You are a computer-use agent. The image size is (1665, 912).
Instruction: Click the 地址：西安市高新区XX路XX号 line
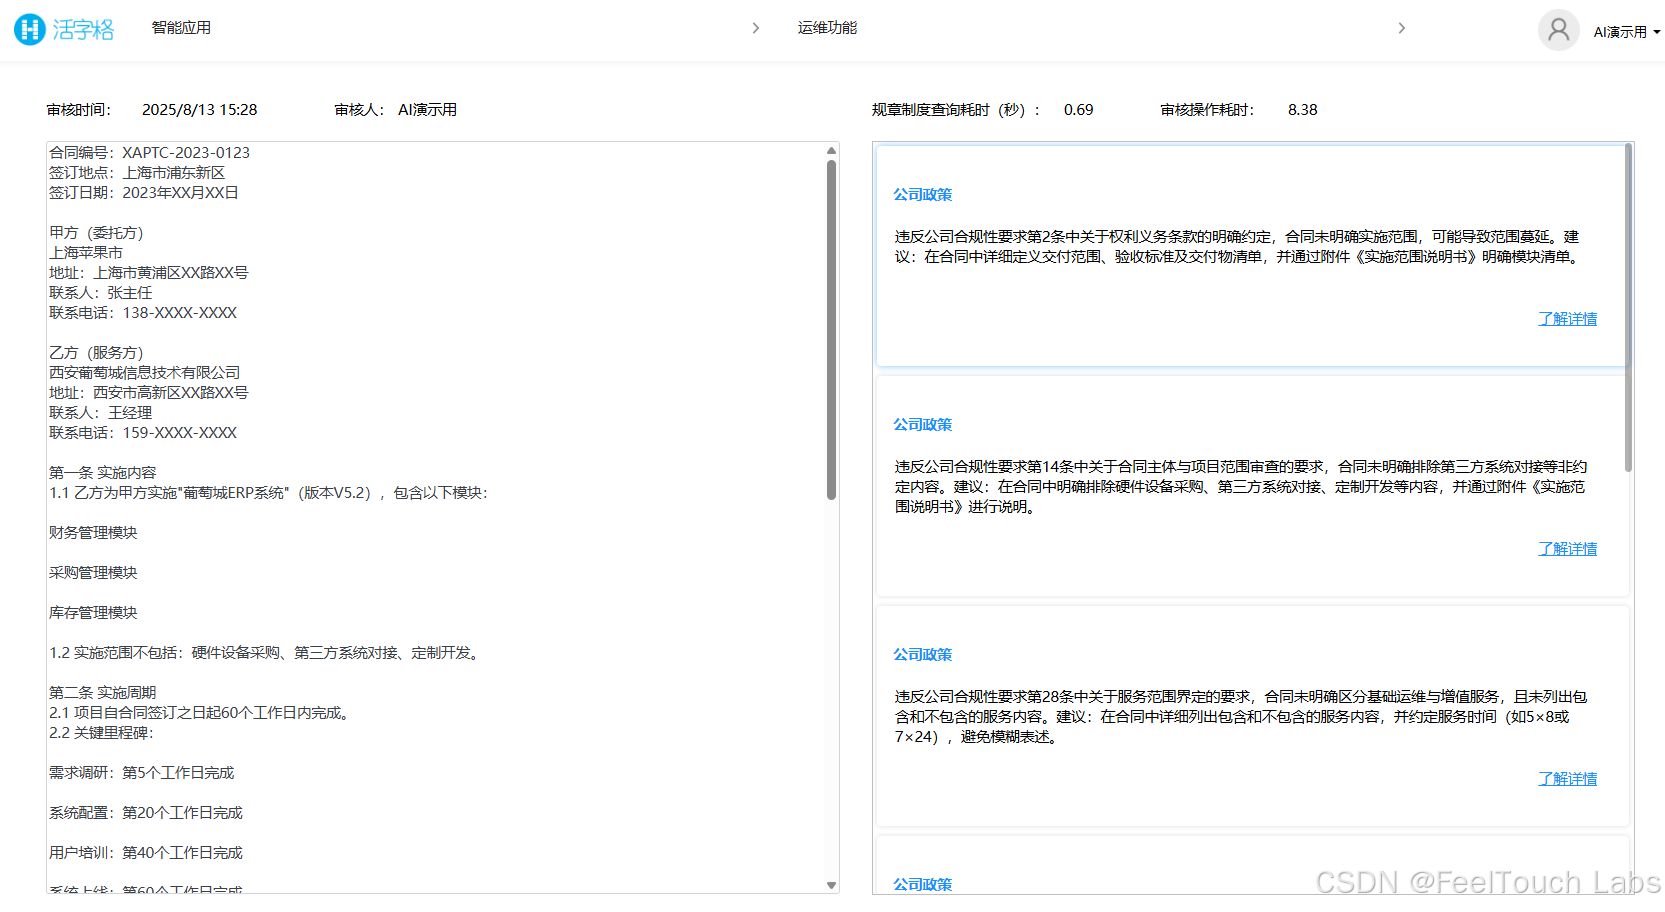coord(149,393)
